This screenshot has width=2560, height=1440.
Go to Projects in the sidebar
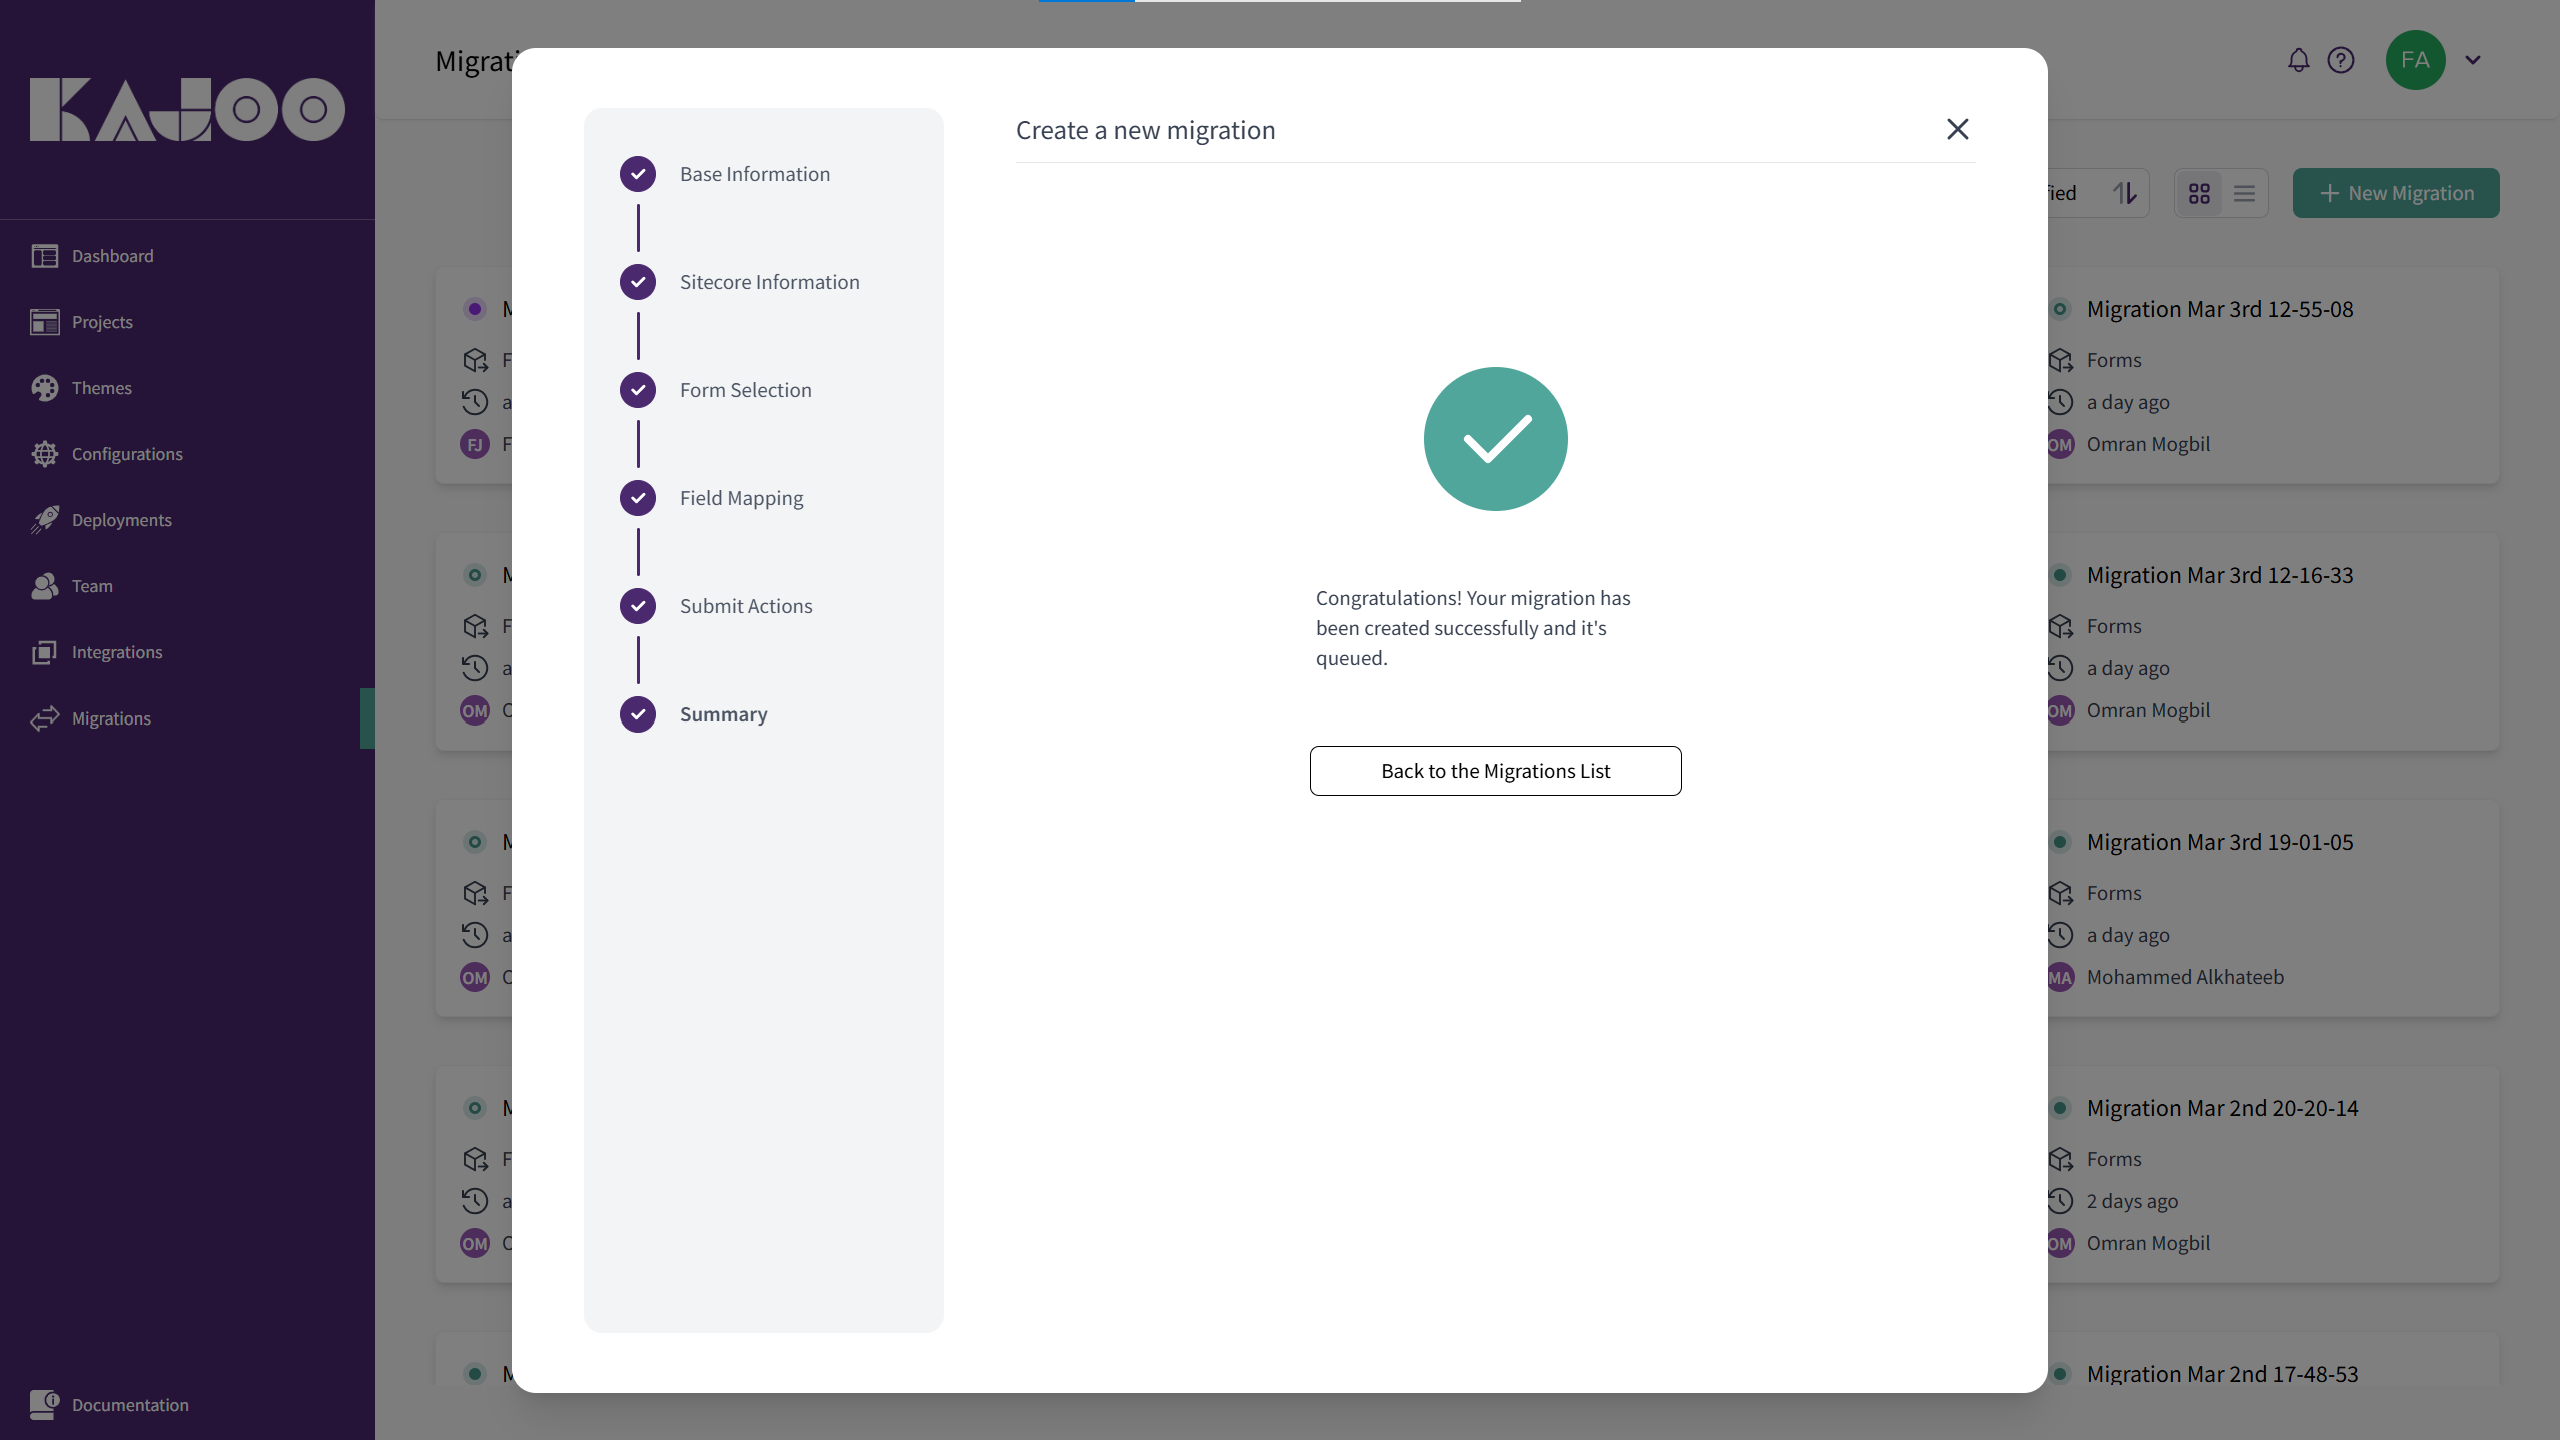click(x=102, y=322)
